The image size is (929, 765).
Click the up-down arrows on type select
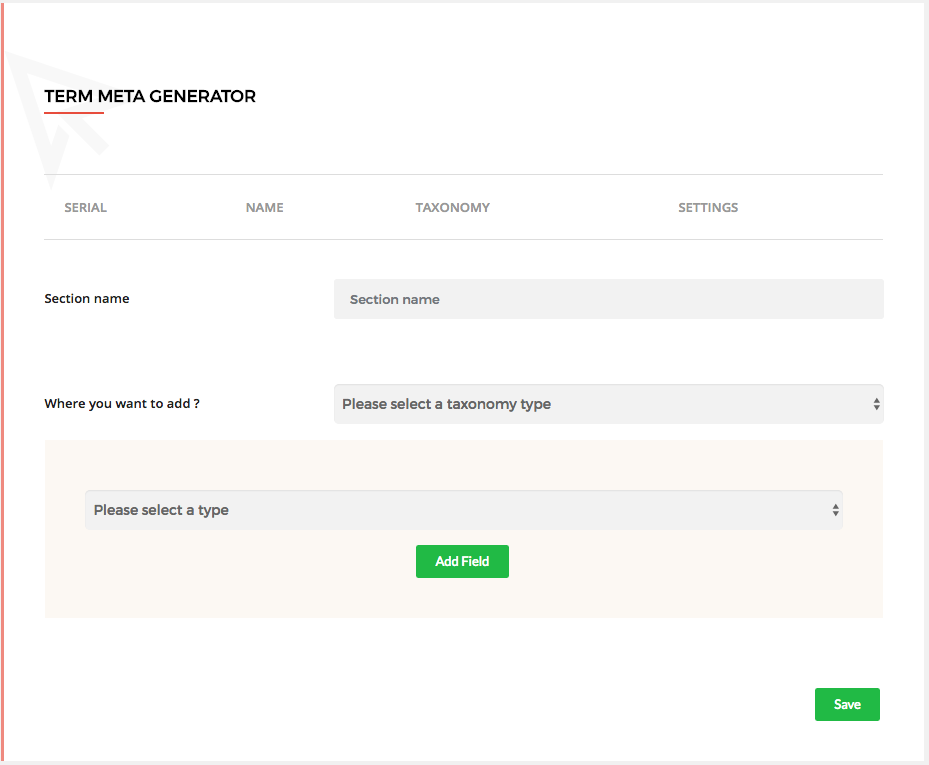click(835, 510)
